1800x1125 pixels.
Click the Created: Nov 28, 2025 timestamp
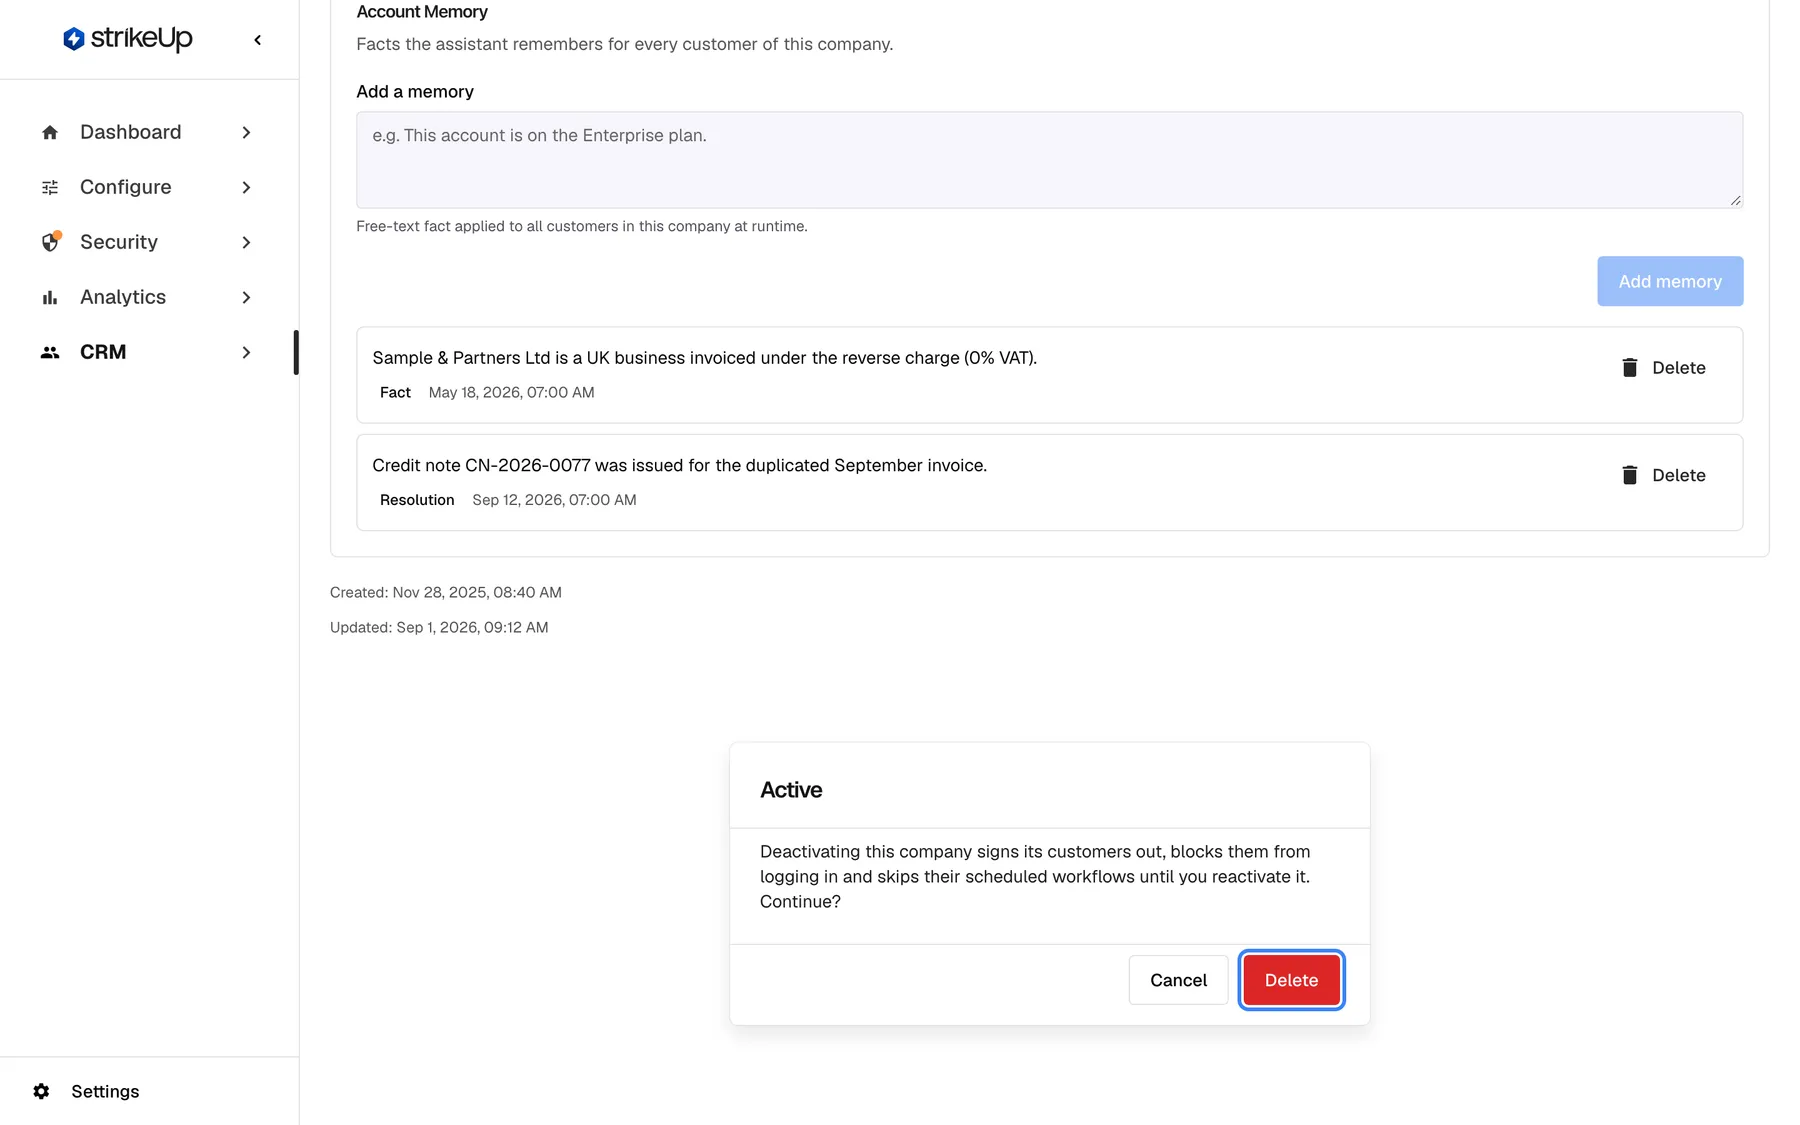tap(446, 593)
